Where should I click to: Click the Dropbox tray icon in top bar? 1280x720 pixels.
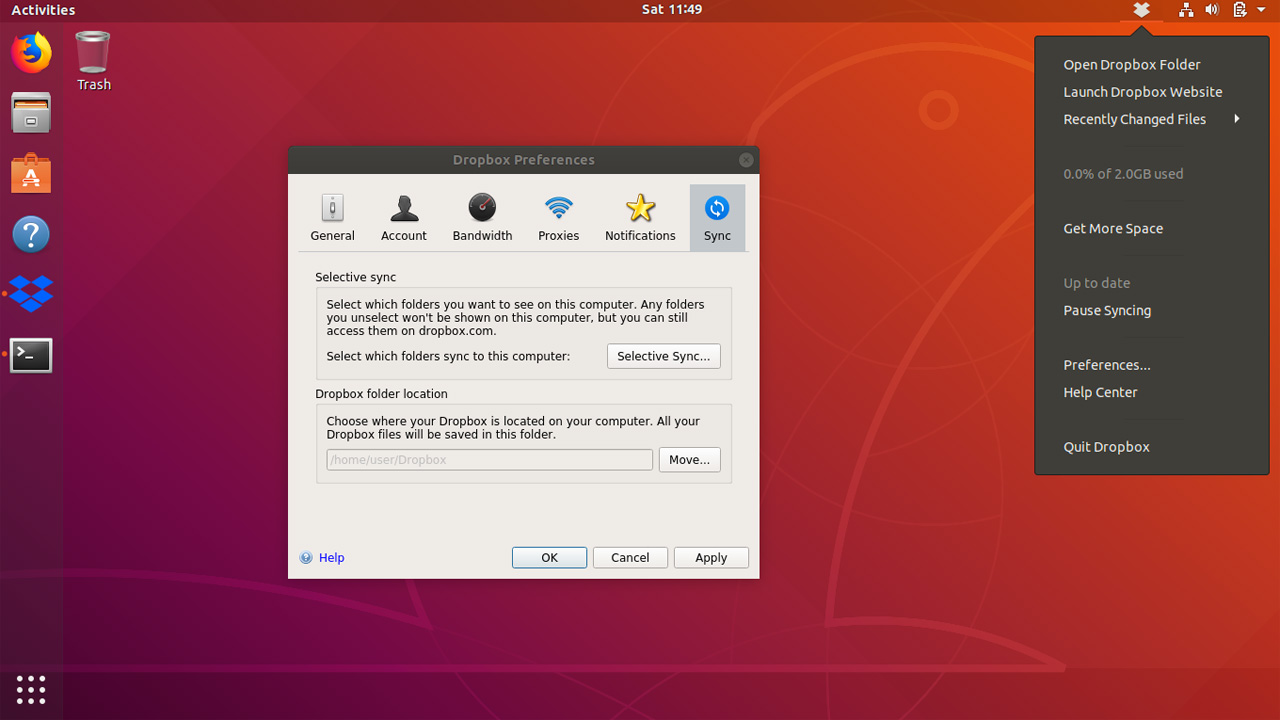point(1141,10)
